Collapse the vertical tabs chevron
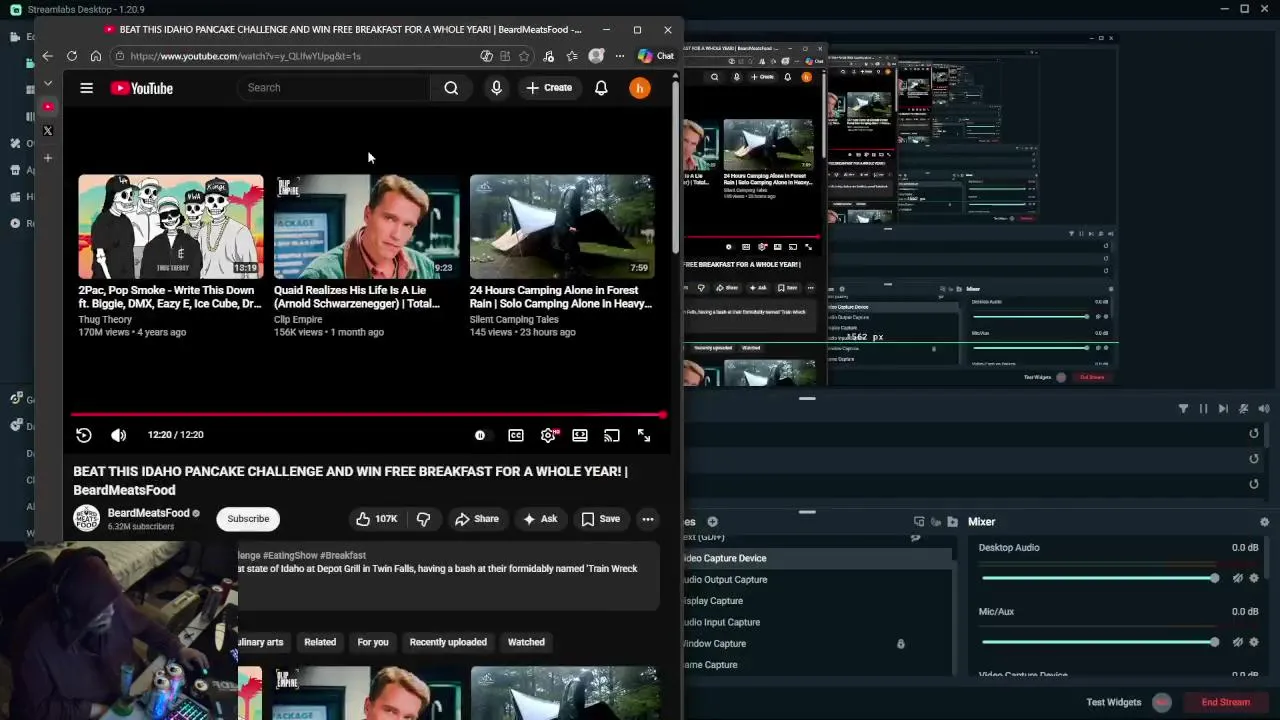 tap(47, 83)
